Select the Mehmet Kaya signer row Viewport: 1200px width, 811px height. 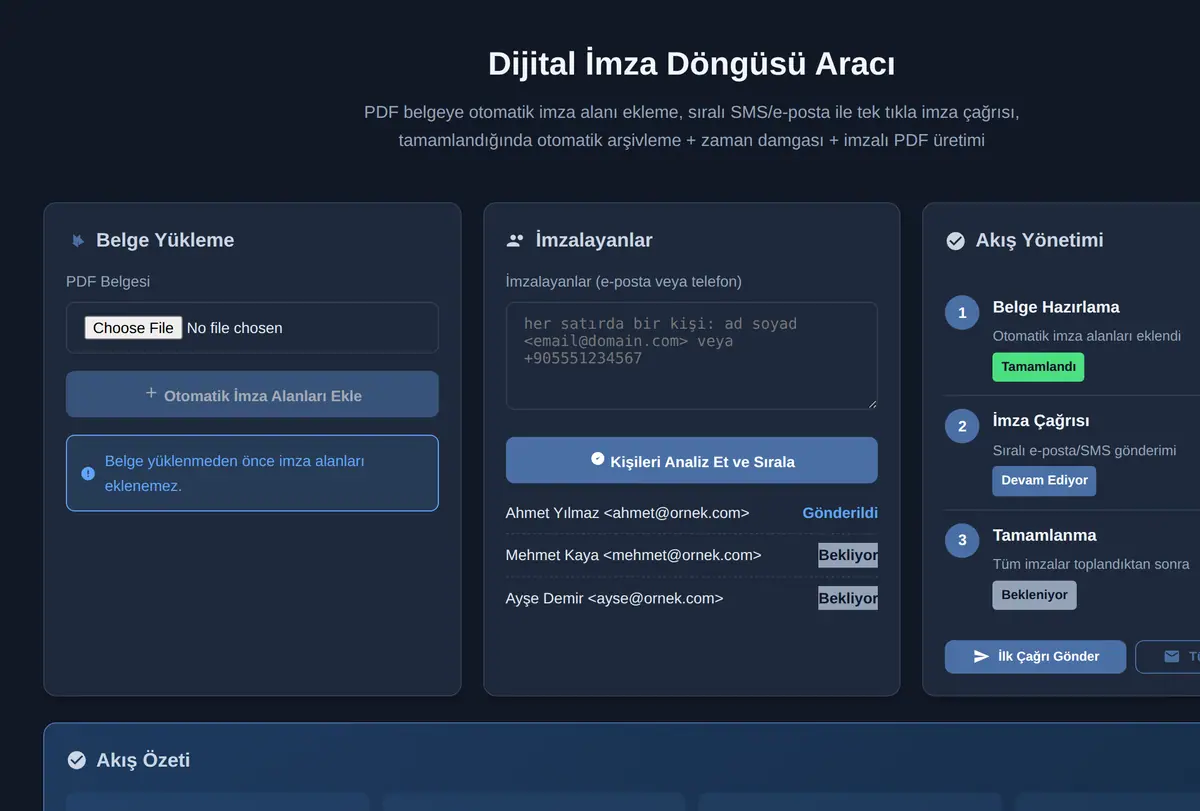pos(692,555)
